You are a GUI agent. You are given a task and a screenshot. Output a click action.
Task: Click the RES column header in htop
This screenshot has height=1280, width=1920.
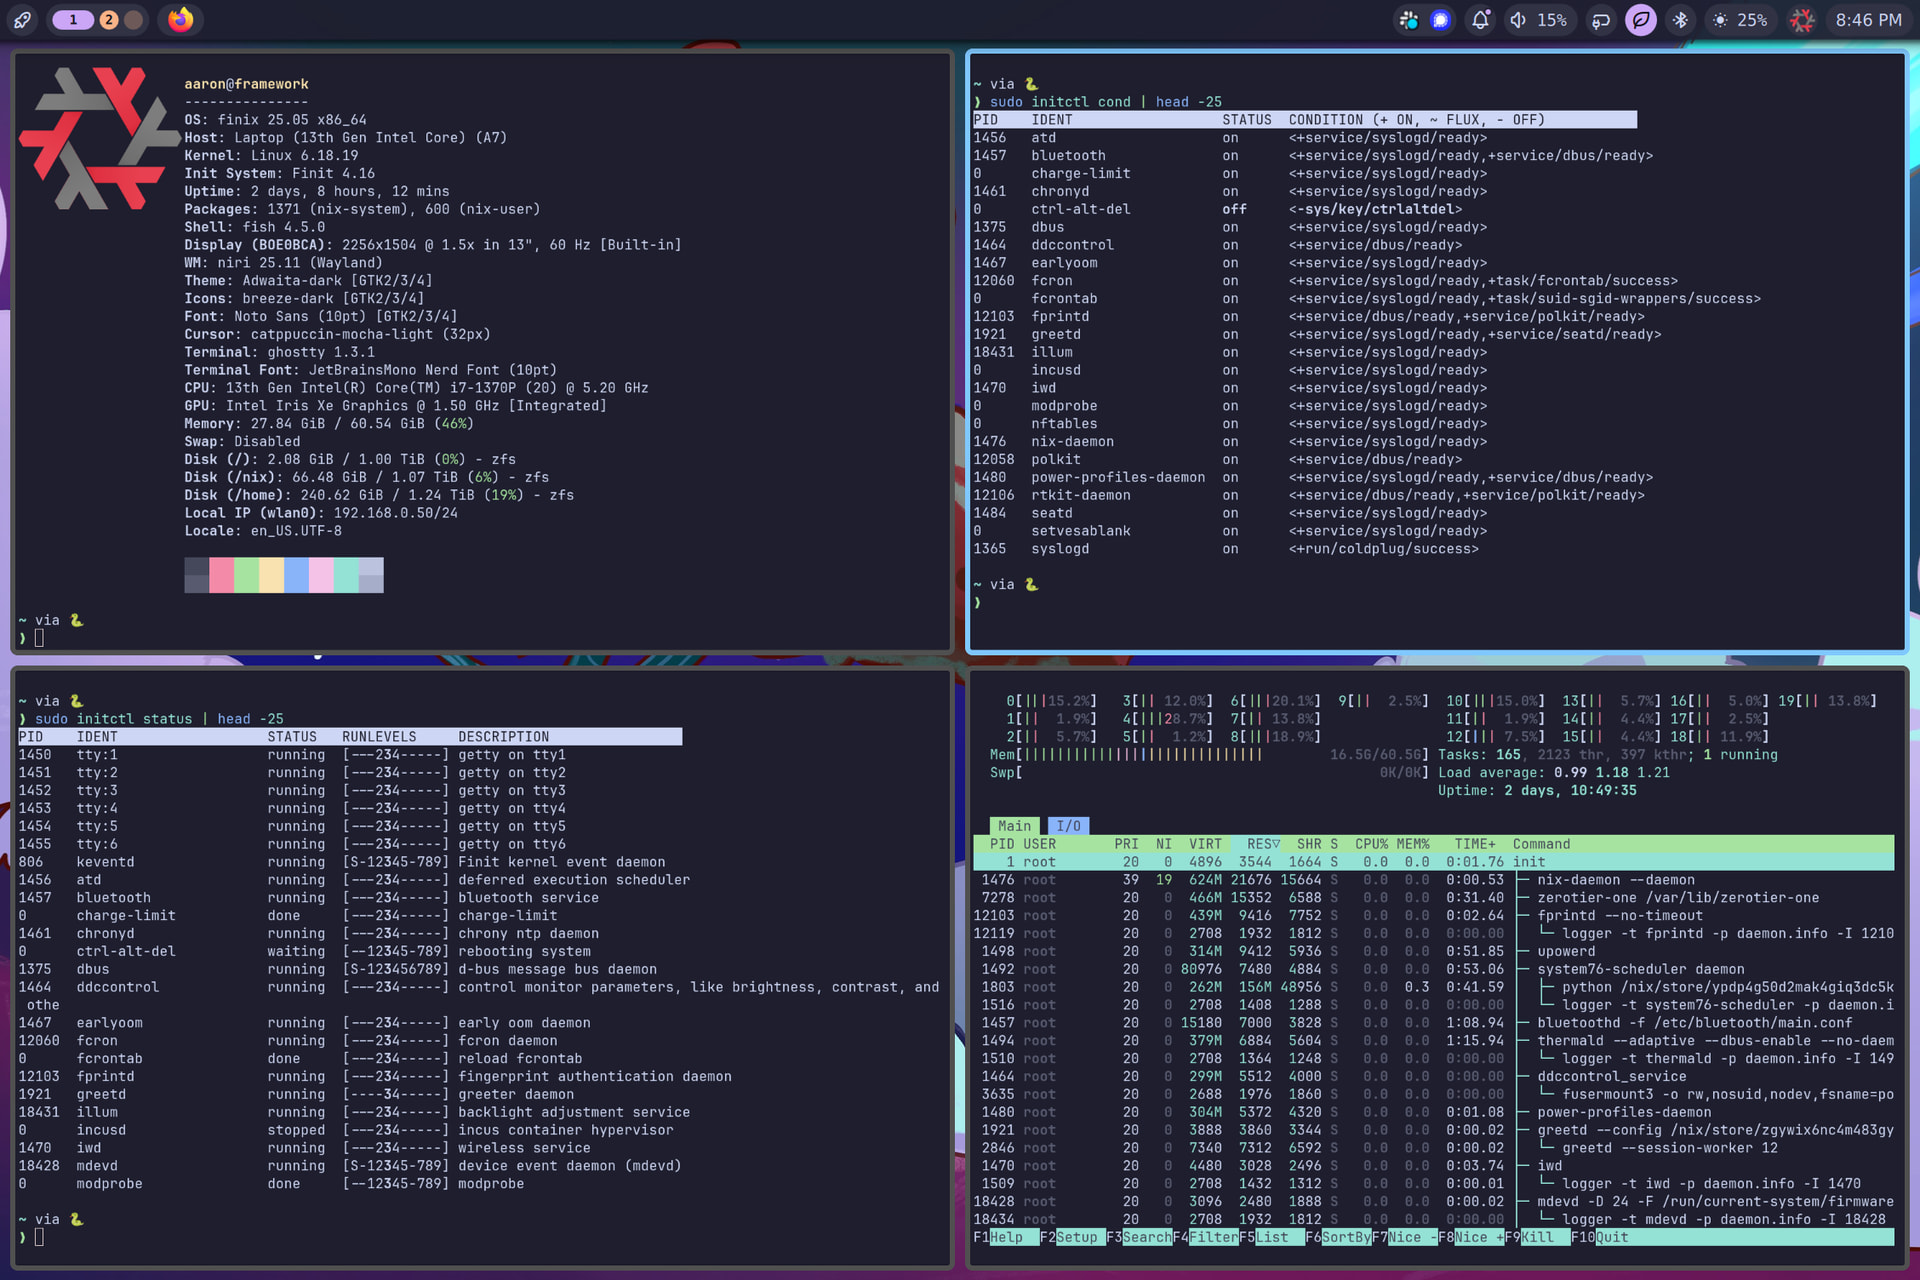coord(1262,844)
